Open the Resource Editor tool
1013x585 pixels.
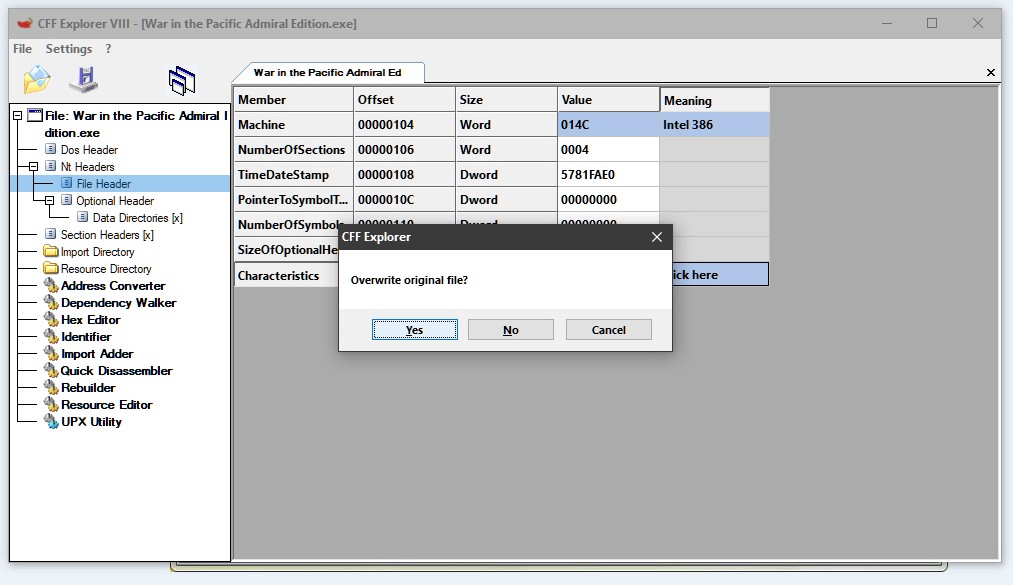(x=107, y=405)
